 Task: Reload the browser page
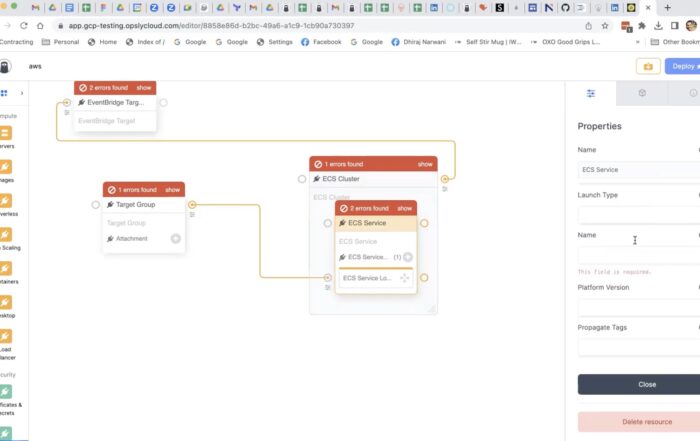click(24, 26)
